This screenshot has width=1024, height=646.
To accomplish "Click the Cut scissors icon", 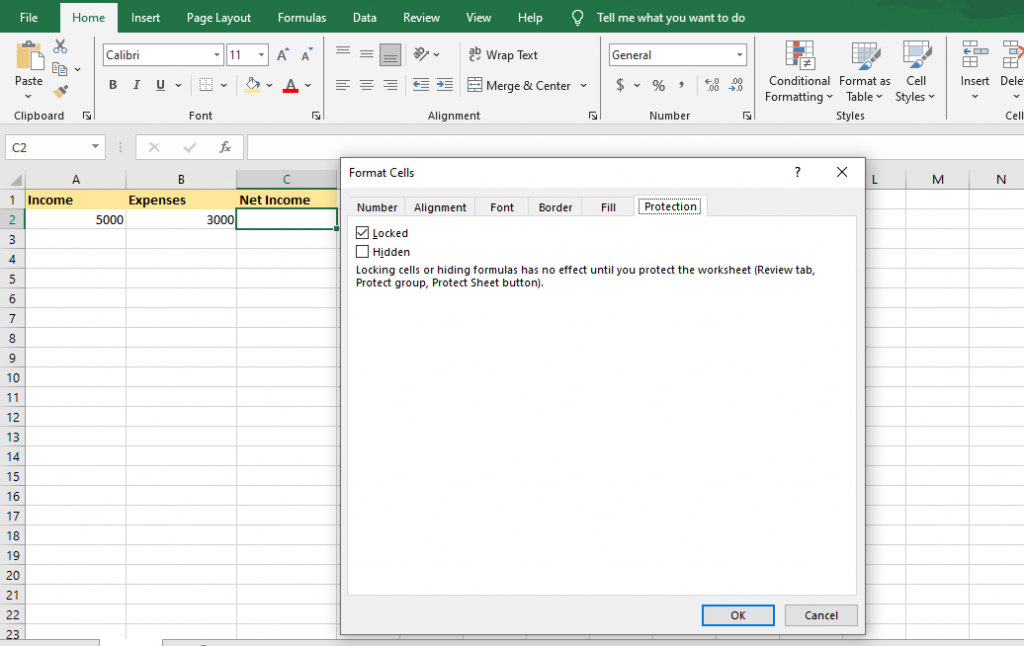I will pyautogui.click(x=60, y=47).
